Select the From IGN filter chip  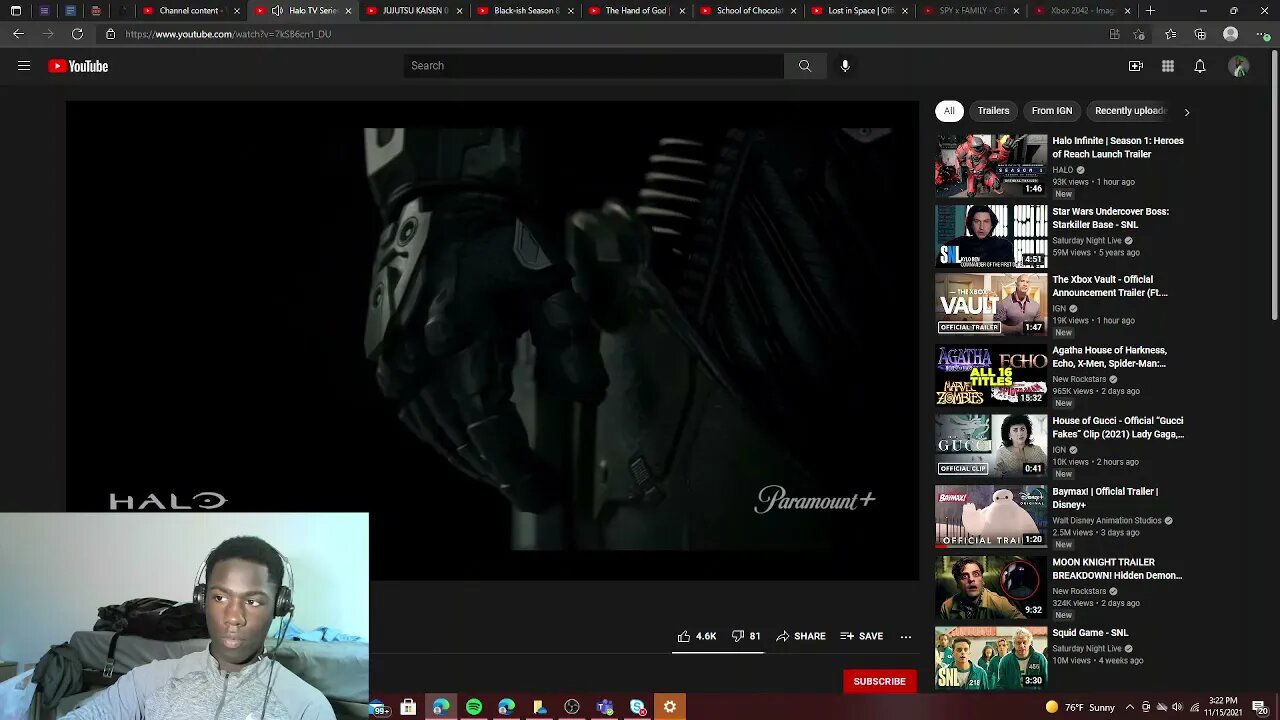click(x=1052, y=111)
